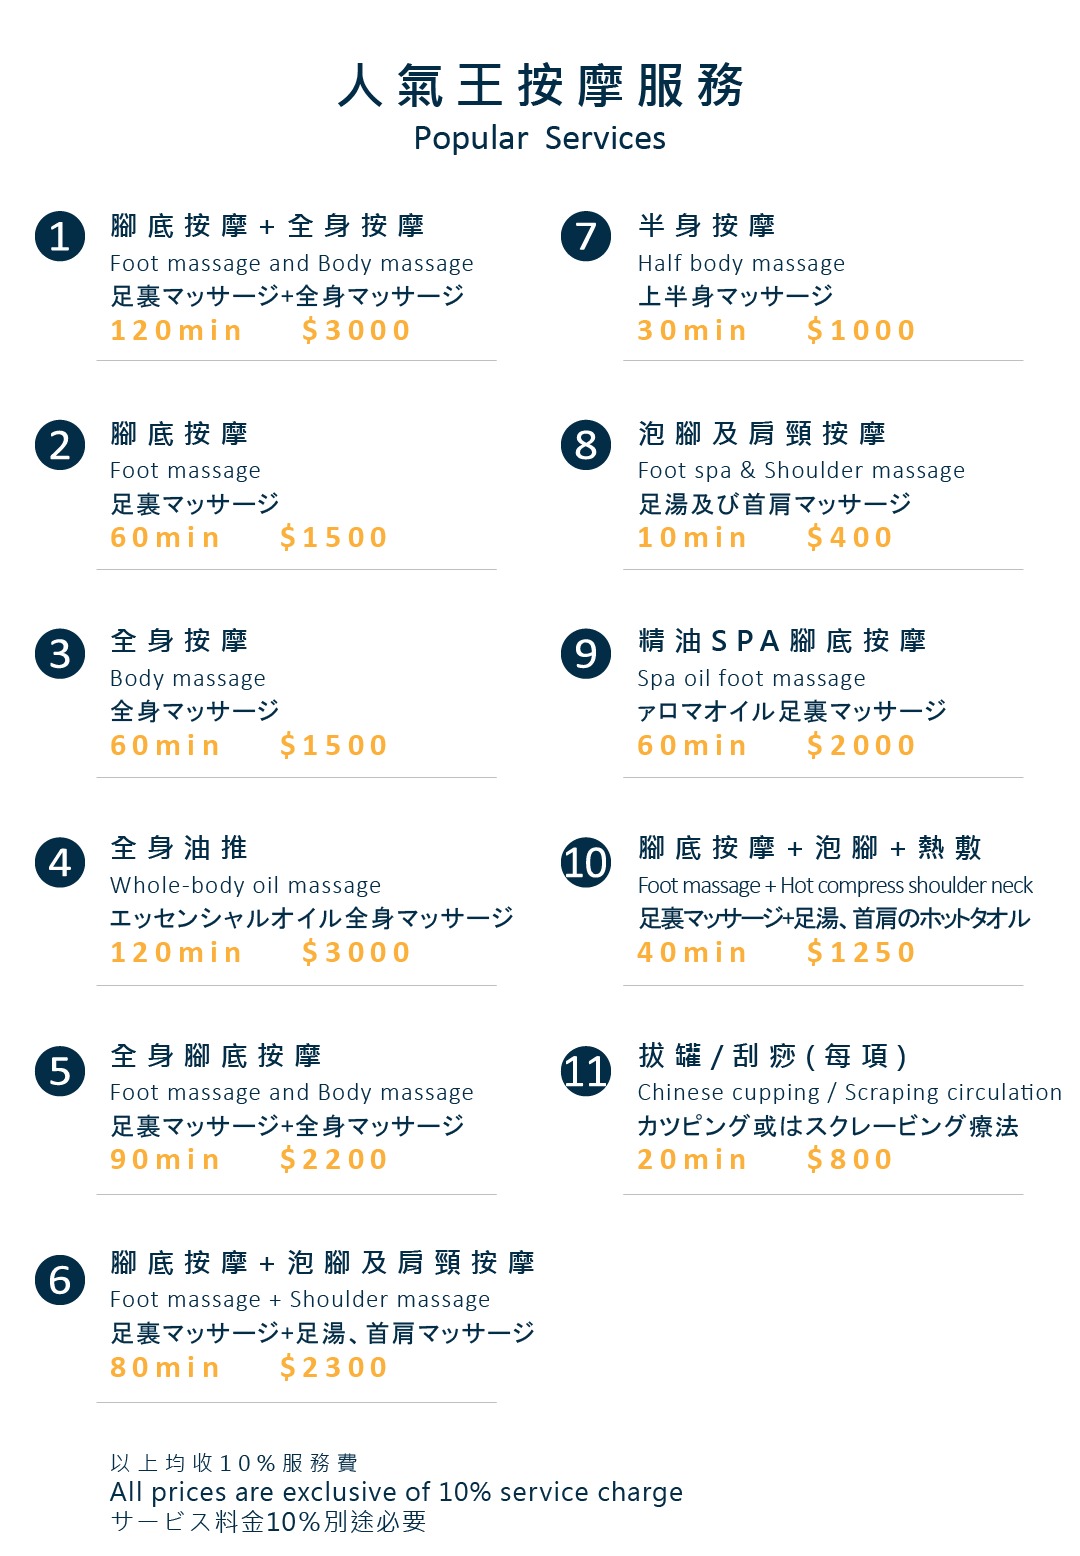Click the number 8 circle badge
The width and height of the screenshot is (1080, 1556).
586,445
